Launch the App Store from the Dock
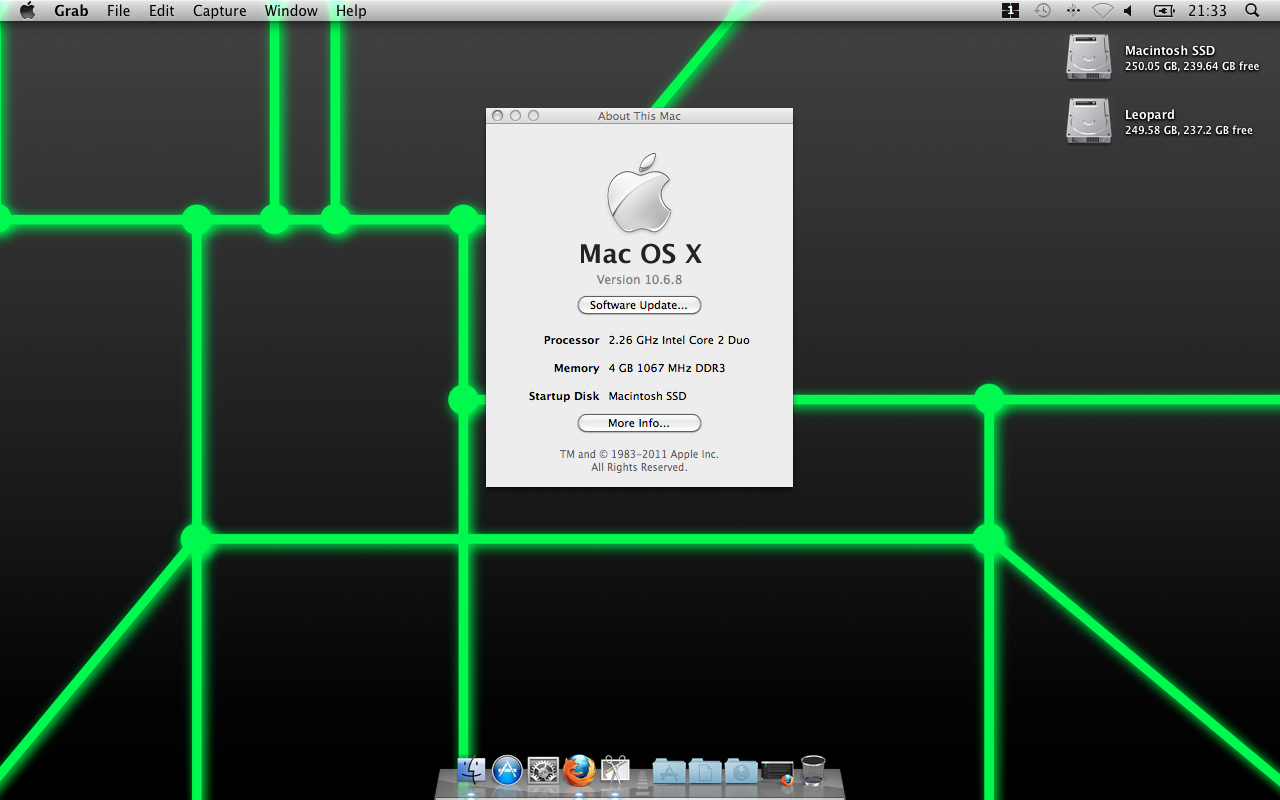1280x800 pixels. coord(506,771)
